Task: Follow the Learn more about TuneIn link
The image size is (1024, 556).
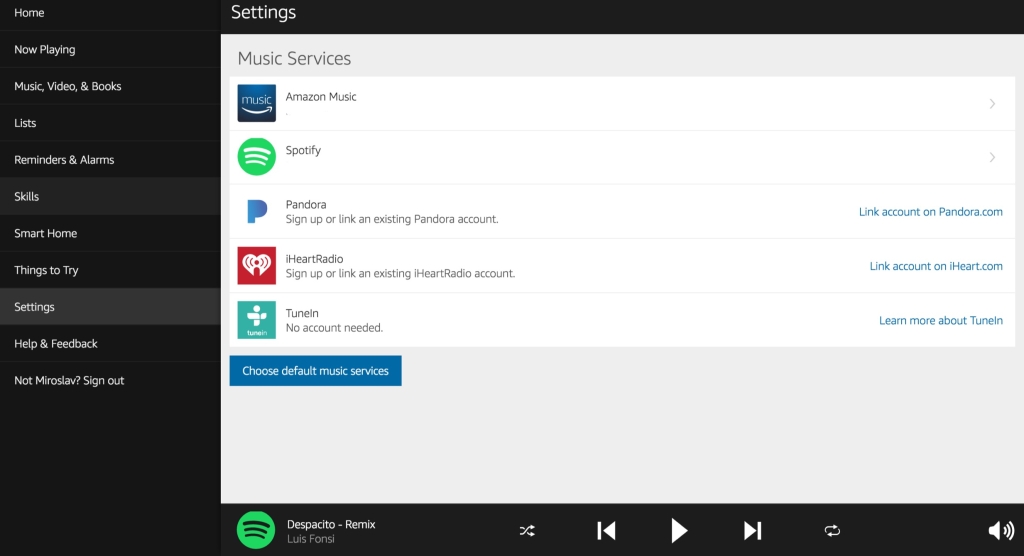Action: point(940,320)
